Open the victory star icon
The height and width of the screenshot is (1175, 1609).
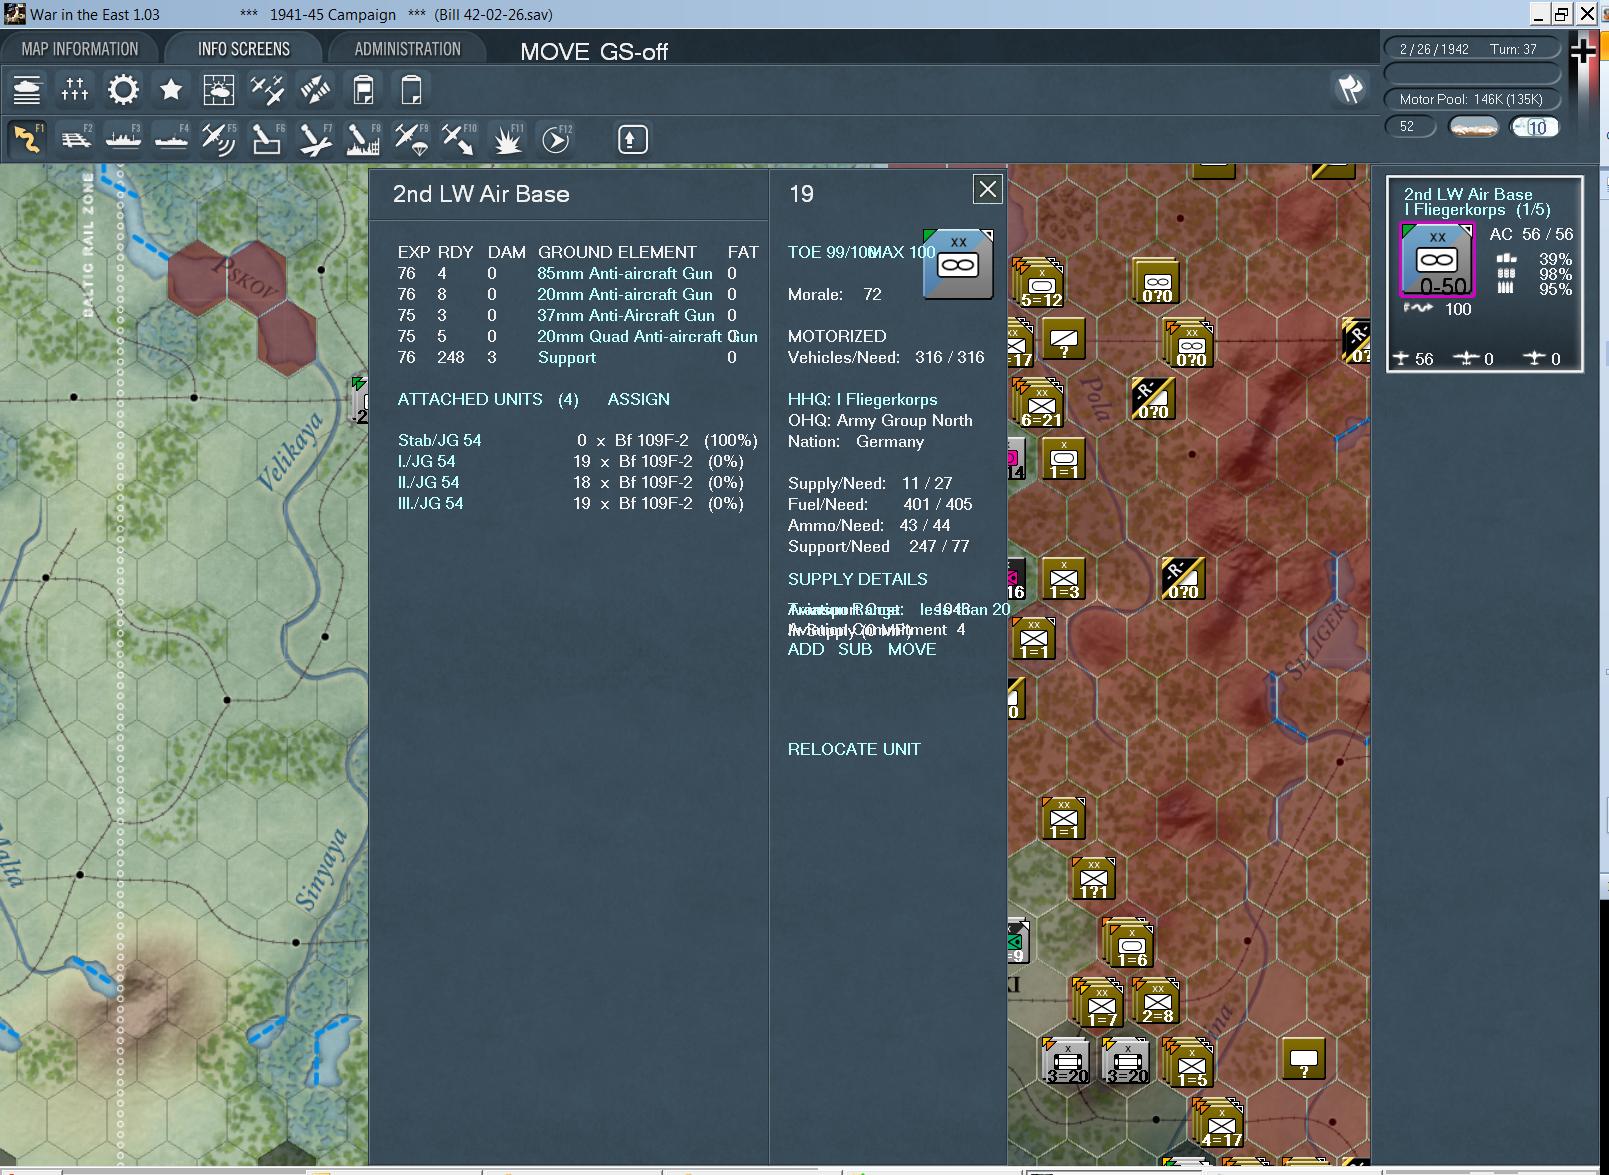(171, 90)
